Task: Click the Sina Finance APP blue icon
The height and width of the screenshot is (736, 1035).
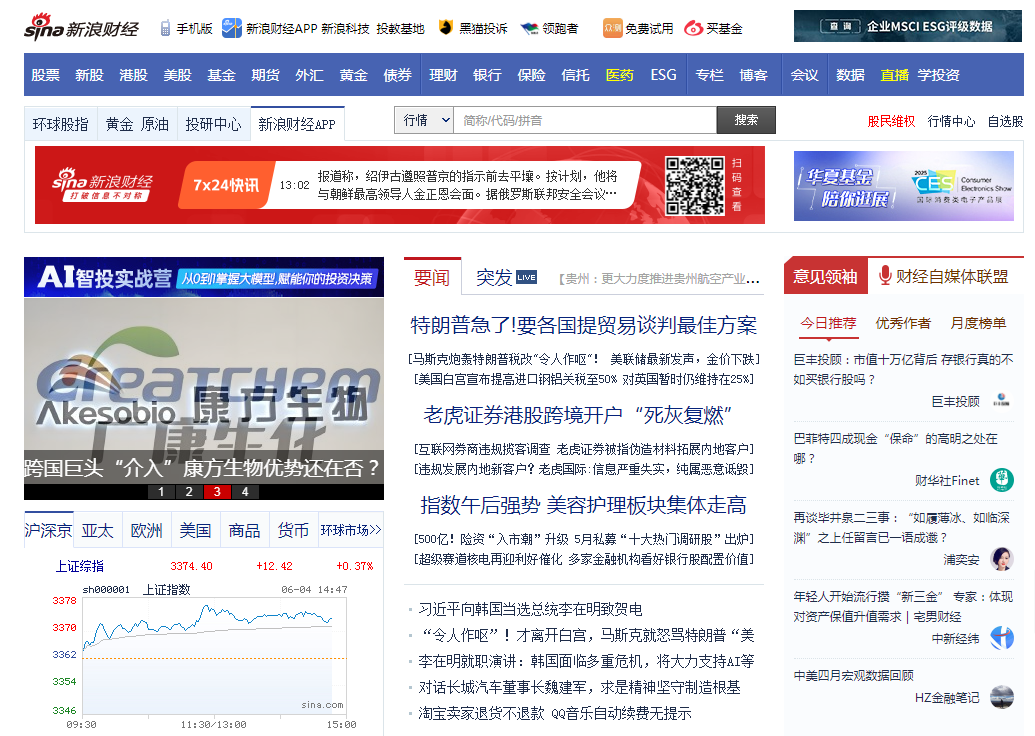Action: 232,28
